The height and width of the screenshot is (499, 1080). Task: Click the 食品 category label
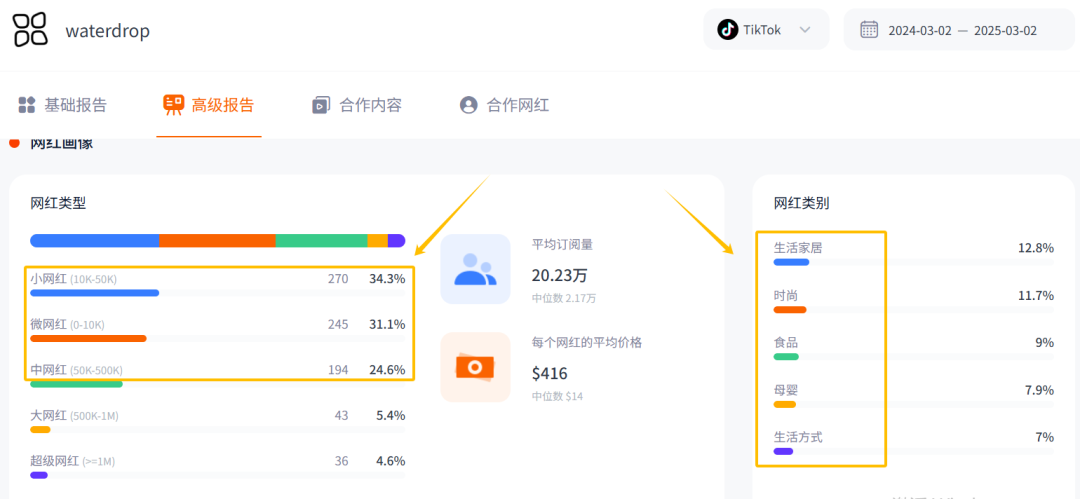(786, 343)
